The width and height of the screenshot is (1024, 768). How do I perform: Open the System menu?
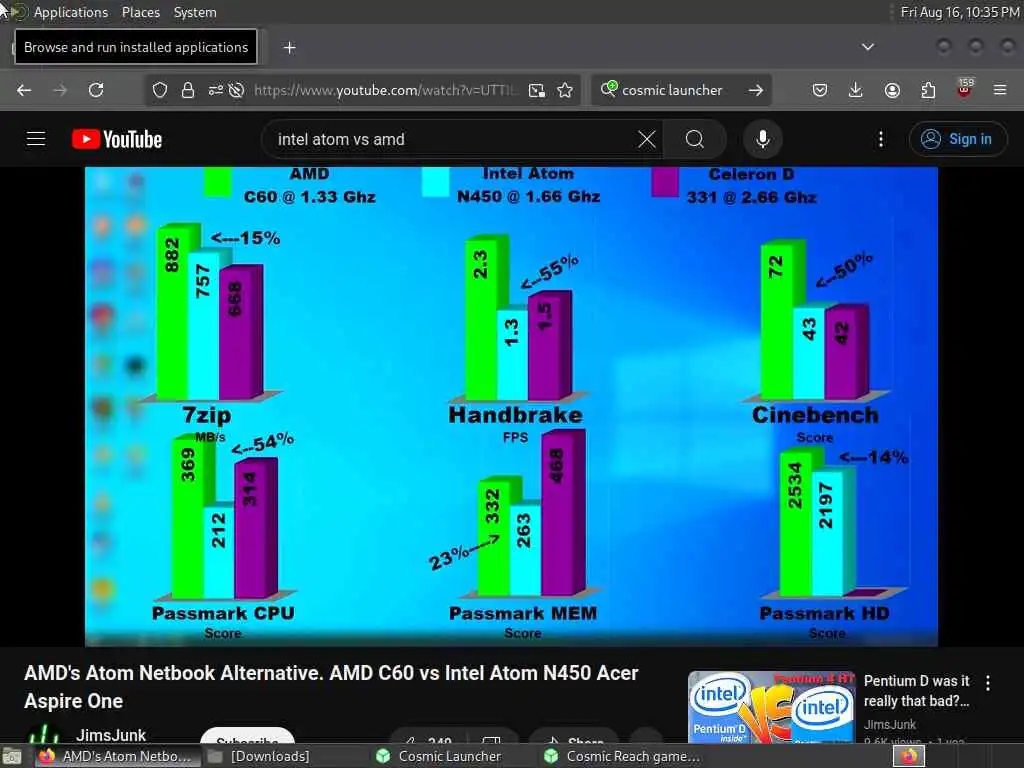pos(195,12)
